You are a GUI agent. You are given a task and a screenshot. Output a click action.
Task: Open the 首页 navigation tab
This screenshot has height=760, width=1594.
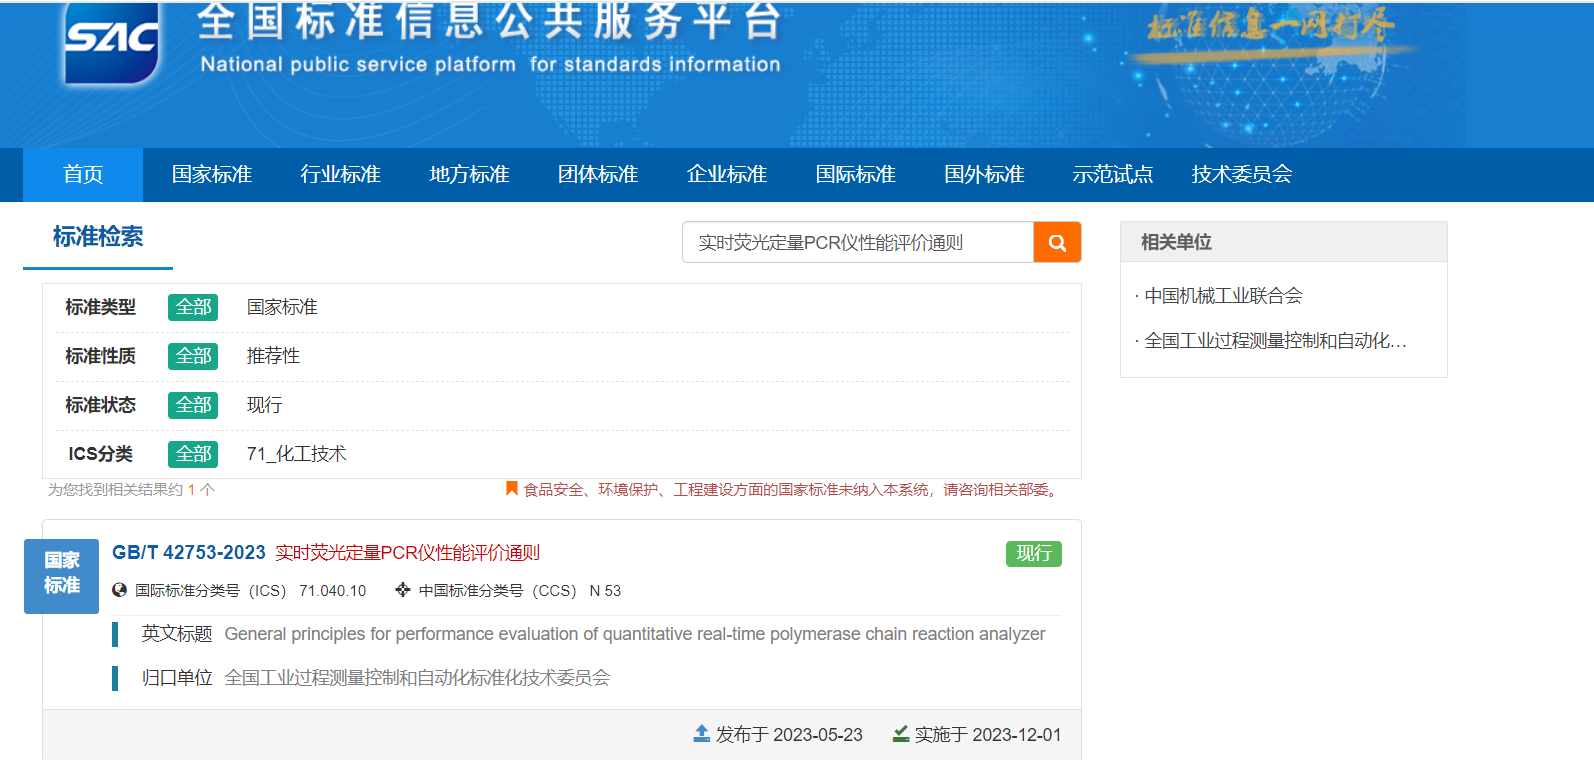pyautogui.click(x=83, y=175)
